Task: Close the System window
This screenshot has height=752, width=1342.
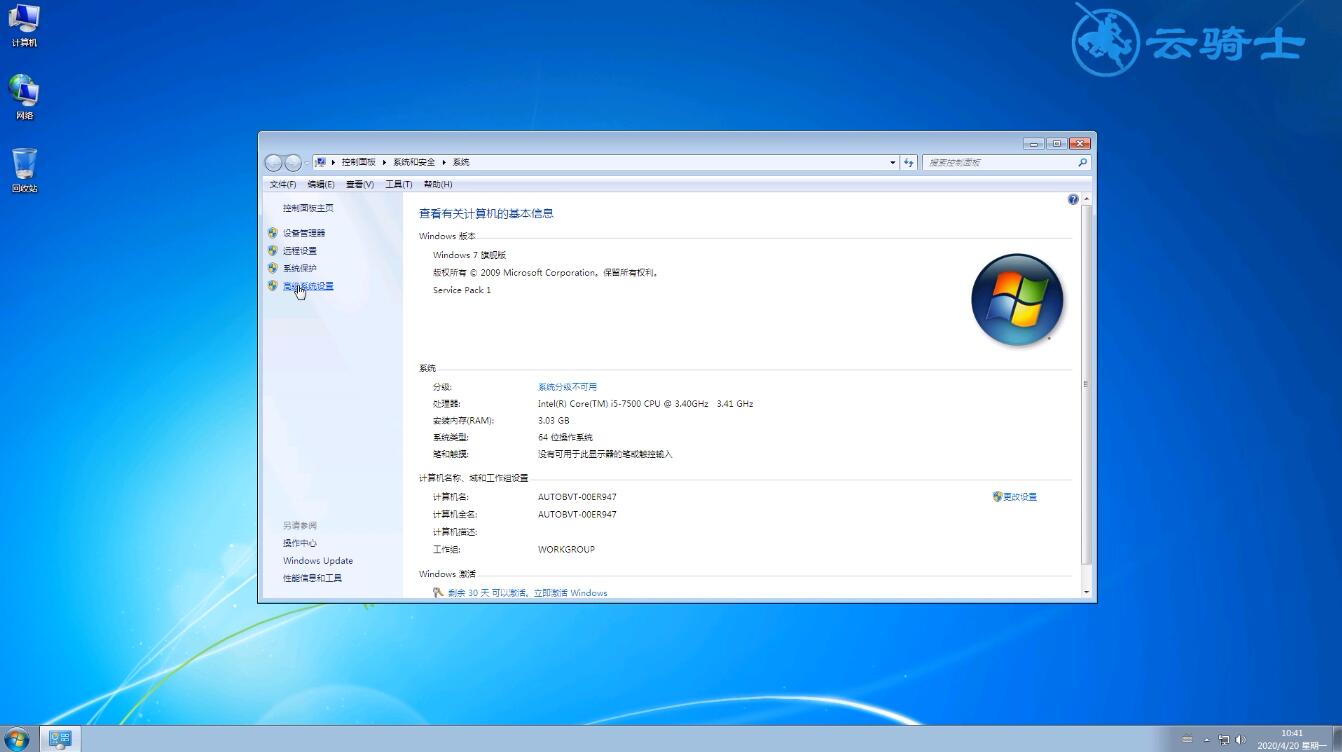Action: coord(1079,143)
